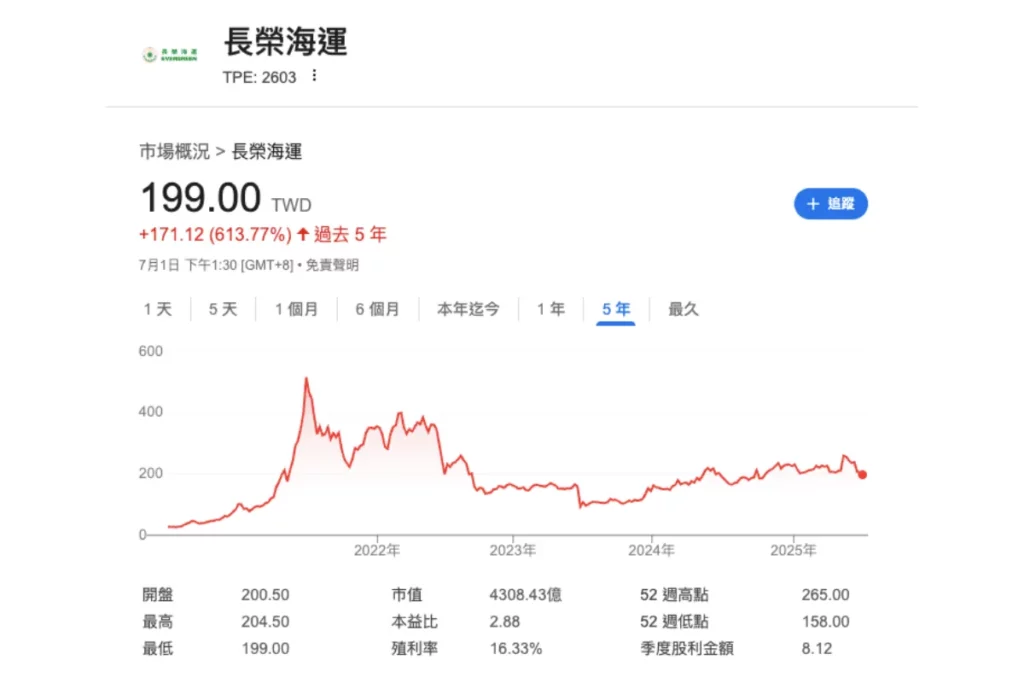
Task: Click the blue 追蹤 follow button
Action: click(831, 204)
